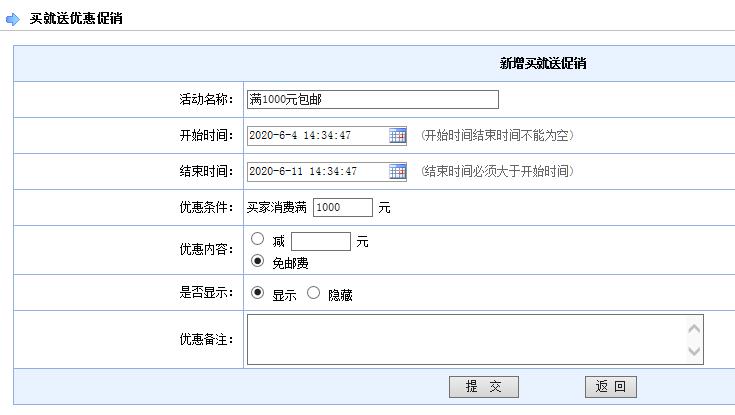The image size is (735, 415).
Task: Click inside the 优惠备注 text area
Action: tap(466, 339)
